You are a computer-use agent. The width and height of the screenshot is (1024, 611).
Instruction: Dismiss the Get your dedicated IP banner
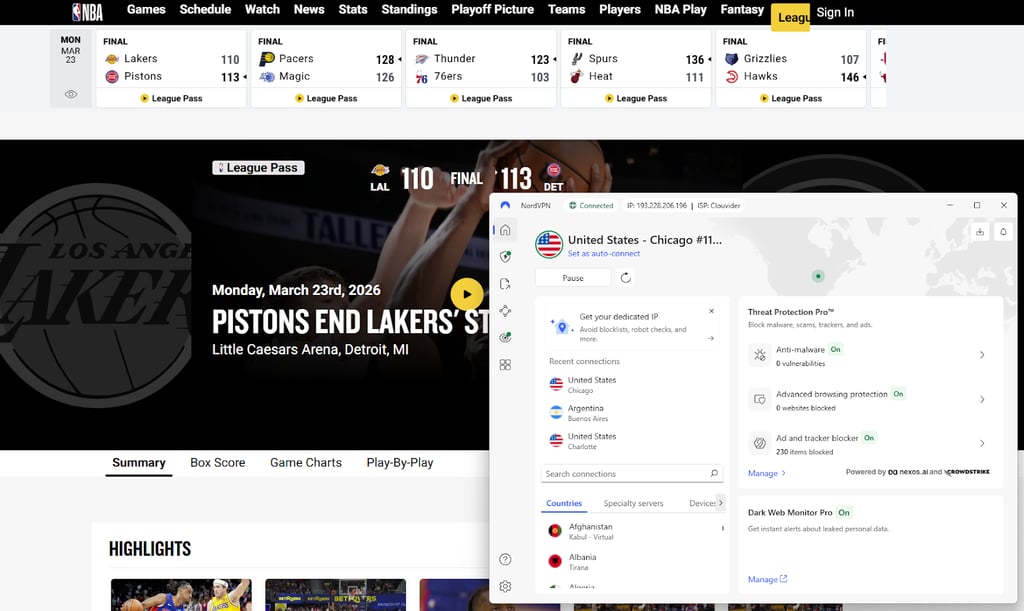coord(711,311)
